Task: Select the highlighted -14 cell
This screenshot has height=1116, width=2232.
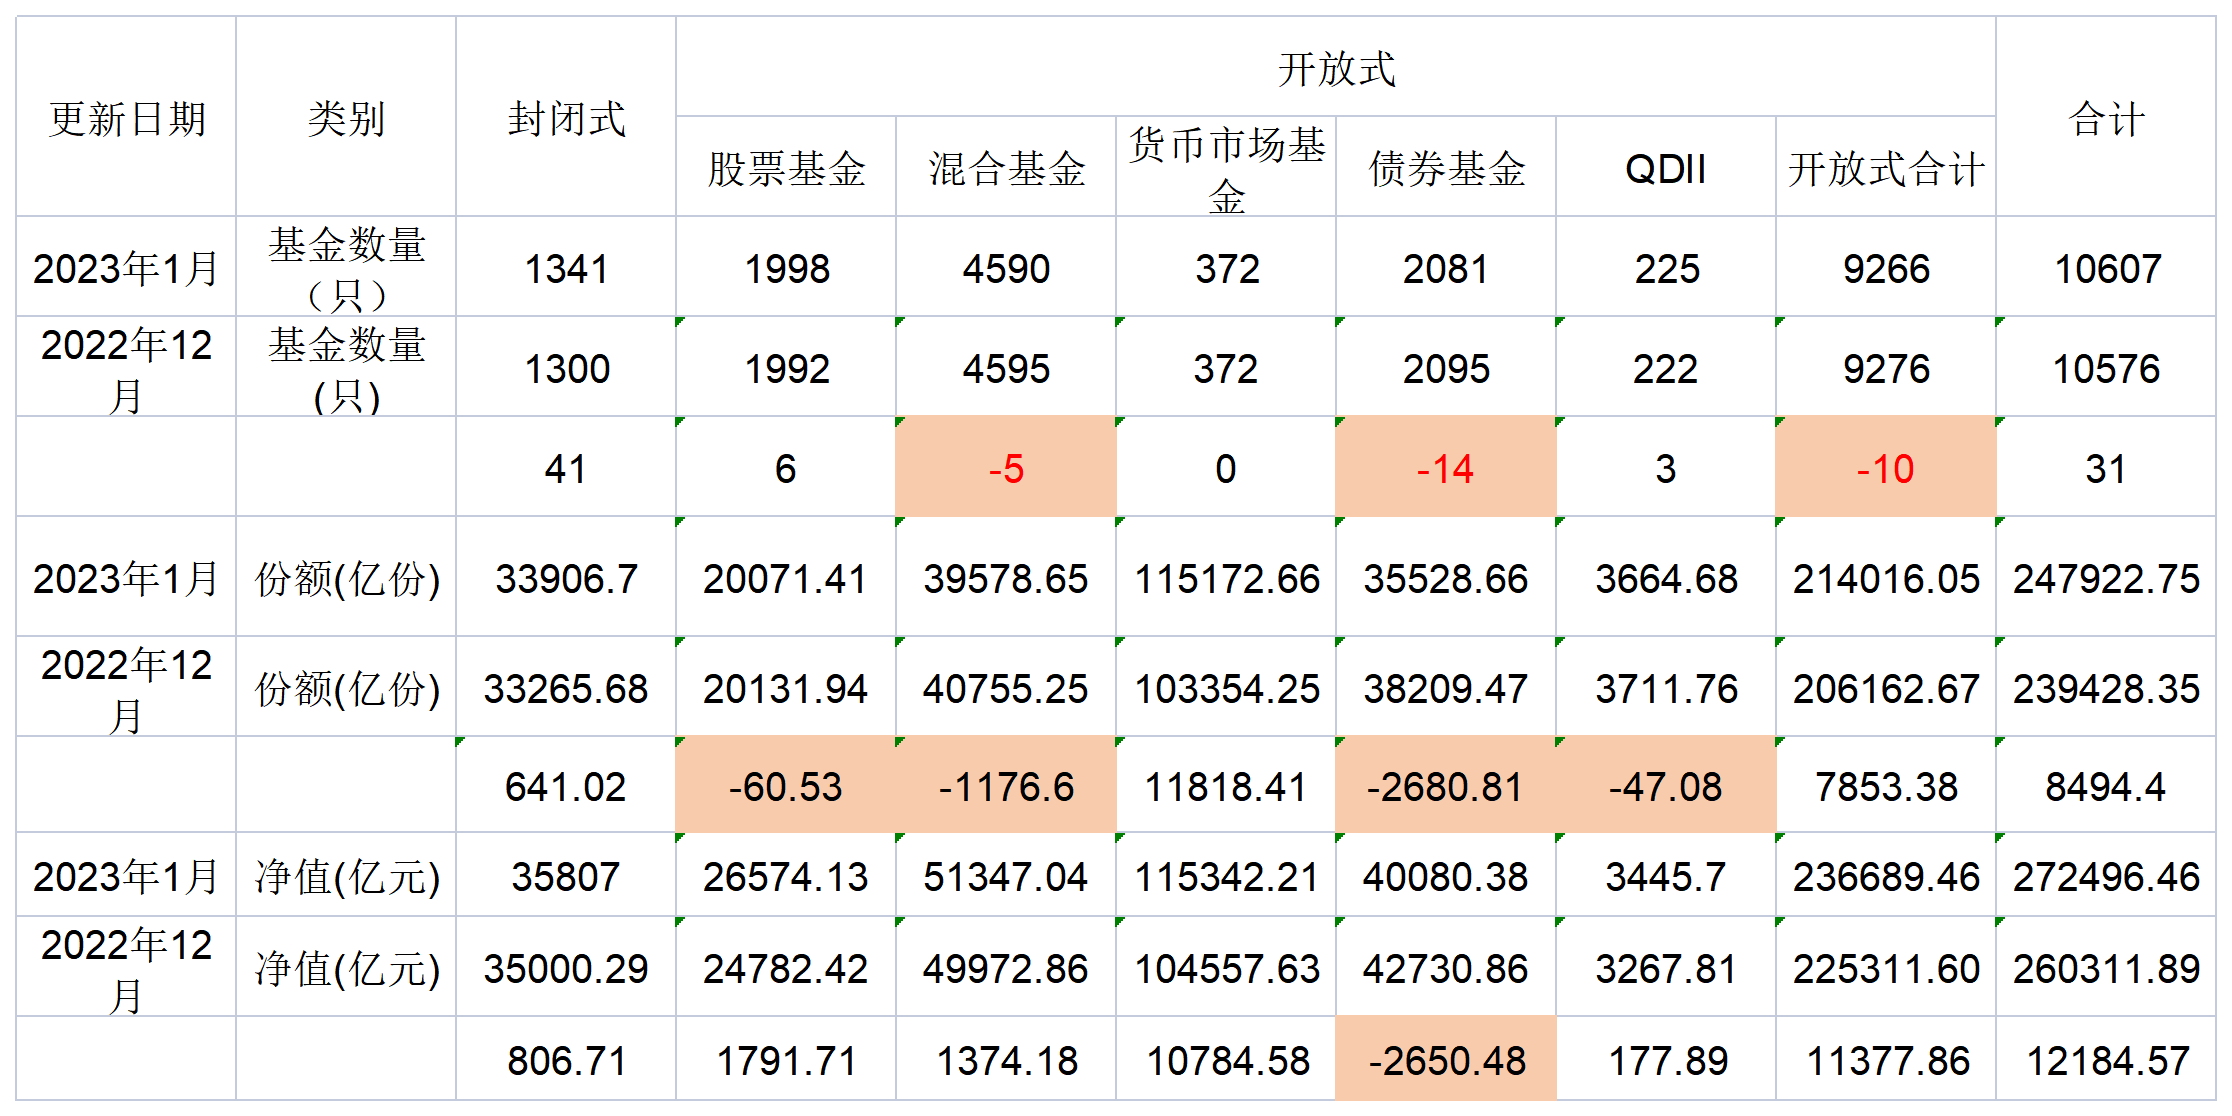Action: [x=1445, y=468]
